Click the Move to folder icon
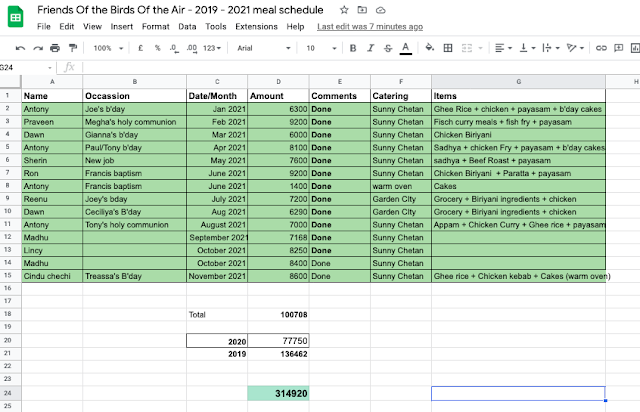This screenshot has width=640, height=412. [362, 10]
